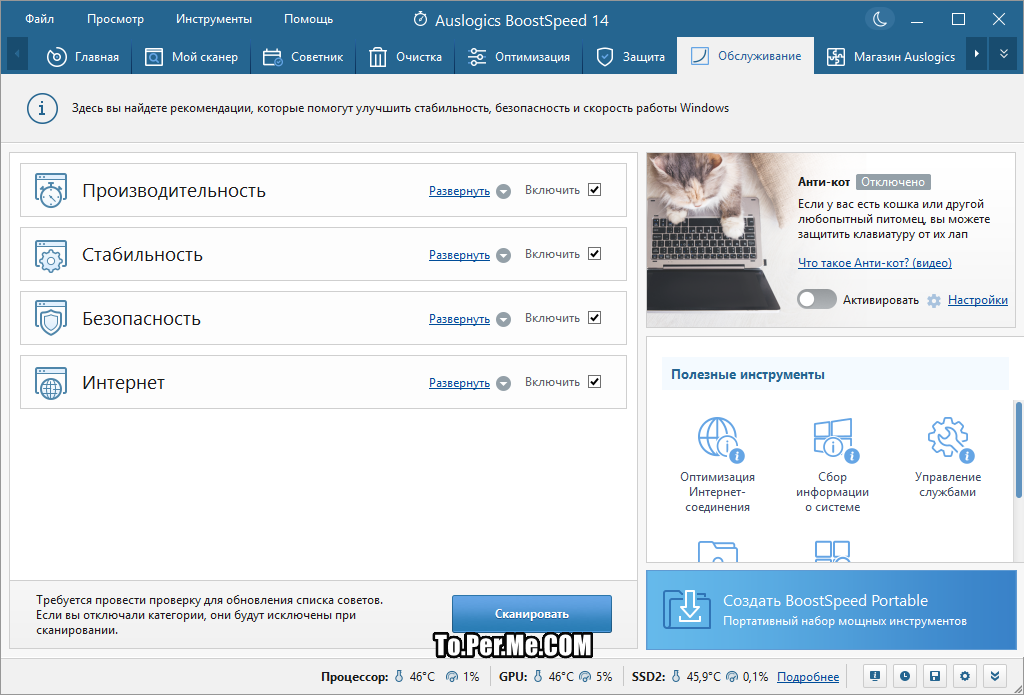Viewport: 1024px width, 695px height.
Task: Expand Стабильность with the arrow button
Action: click(x=503, y=255)
